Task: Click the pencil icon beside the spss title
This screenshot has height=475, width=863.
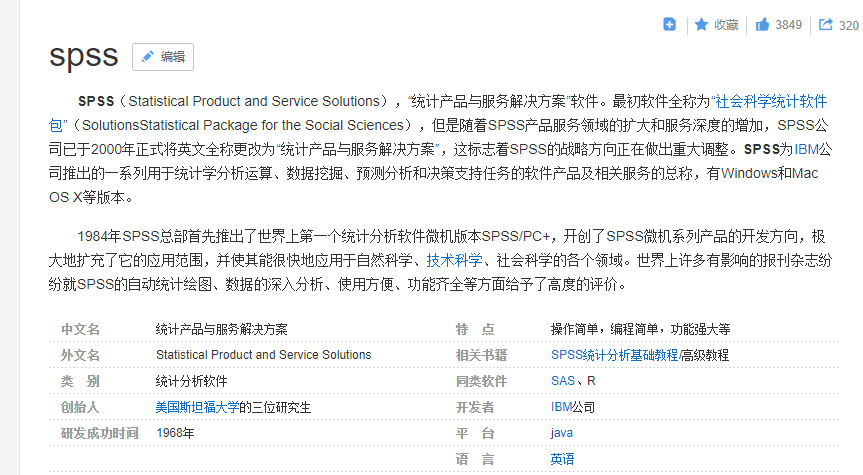Action: pos(148,57)
